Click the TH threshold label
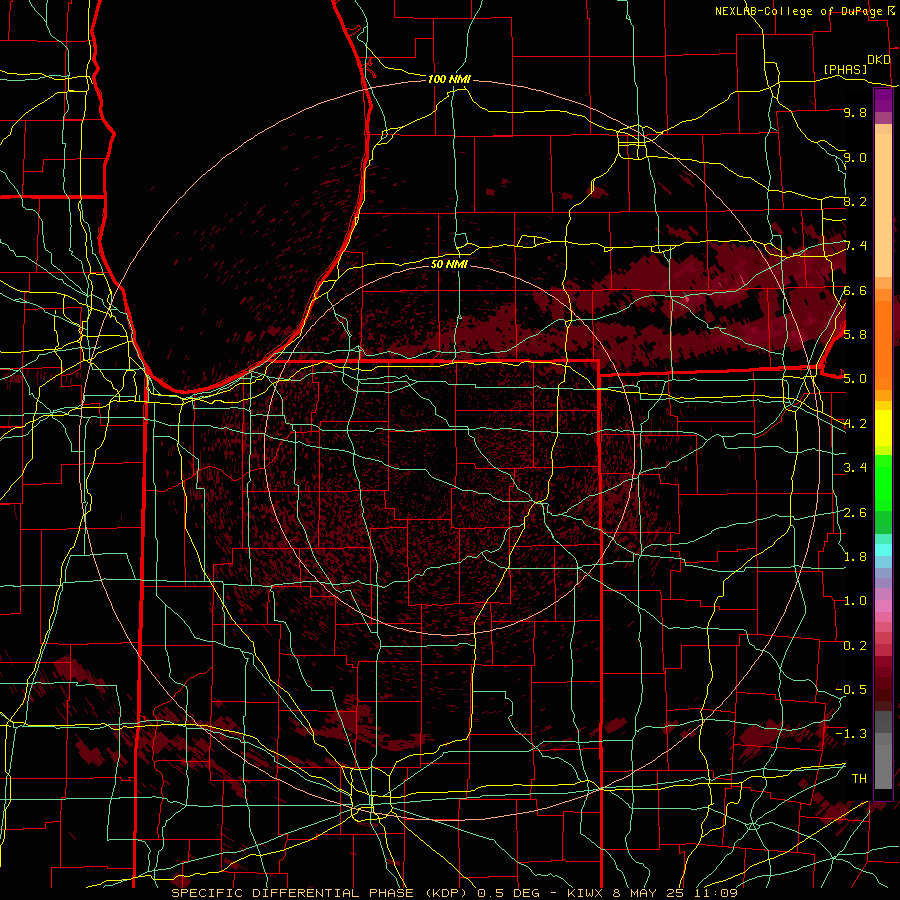Screen dimensions: 900x900 coord(859,778)
